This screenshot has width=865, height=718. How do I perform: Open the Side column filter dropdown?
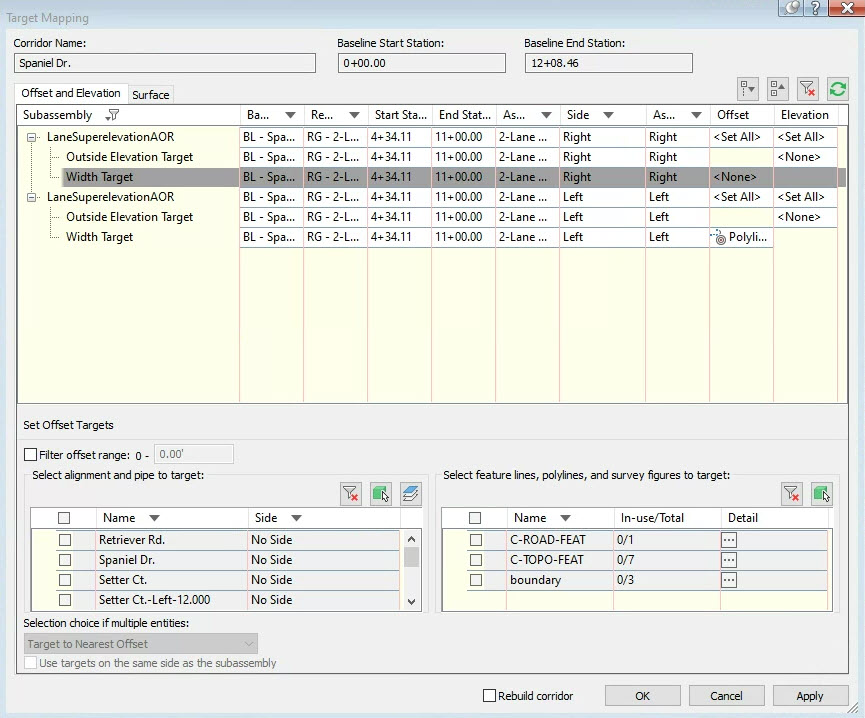point(608,115)
